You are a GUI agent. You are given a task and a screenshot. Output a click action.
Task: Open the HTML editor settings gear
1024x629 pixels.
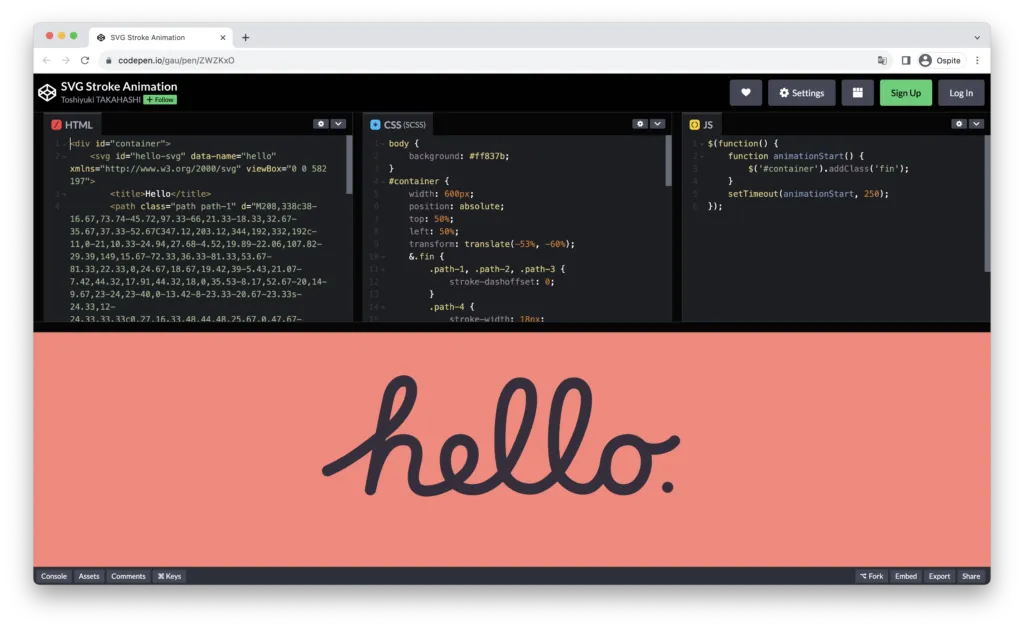click(320, 124)
